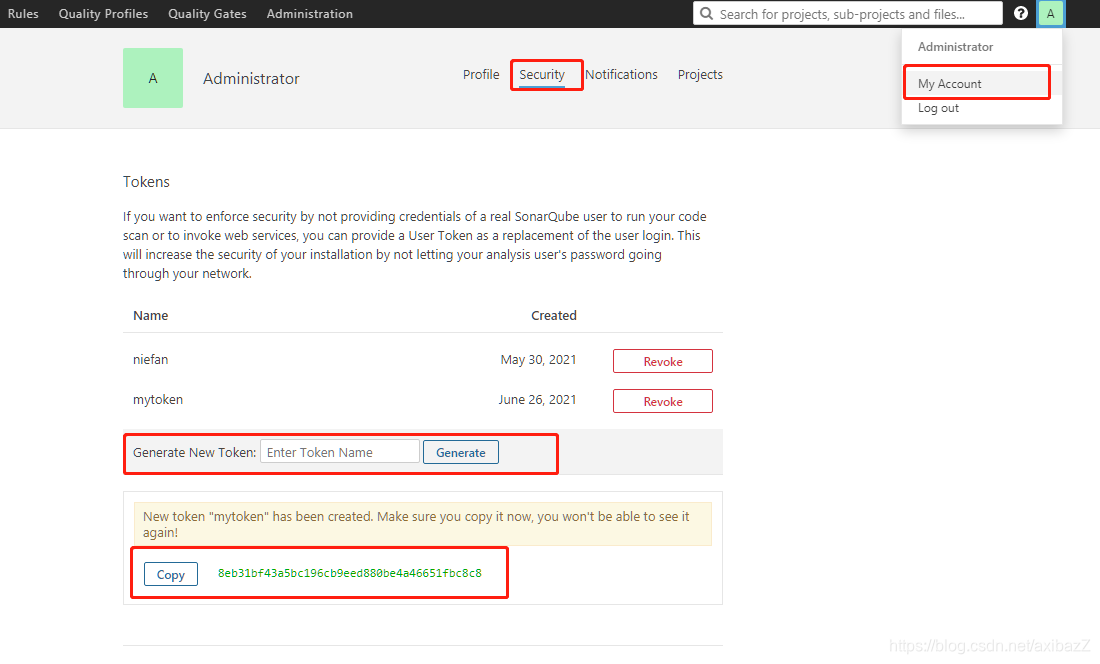Click the Generate button
This screenshot has width=1100, height=664.
pos(460,452)
